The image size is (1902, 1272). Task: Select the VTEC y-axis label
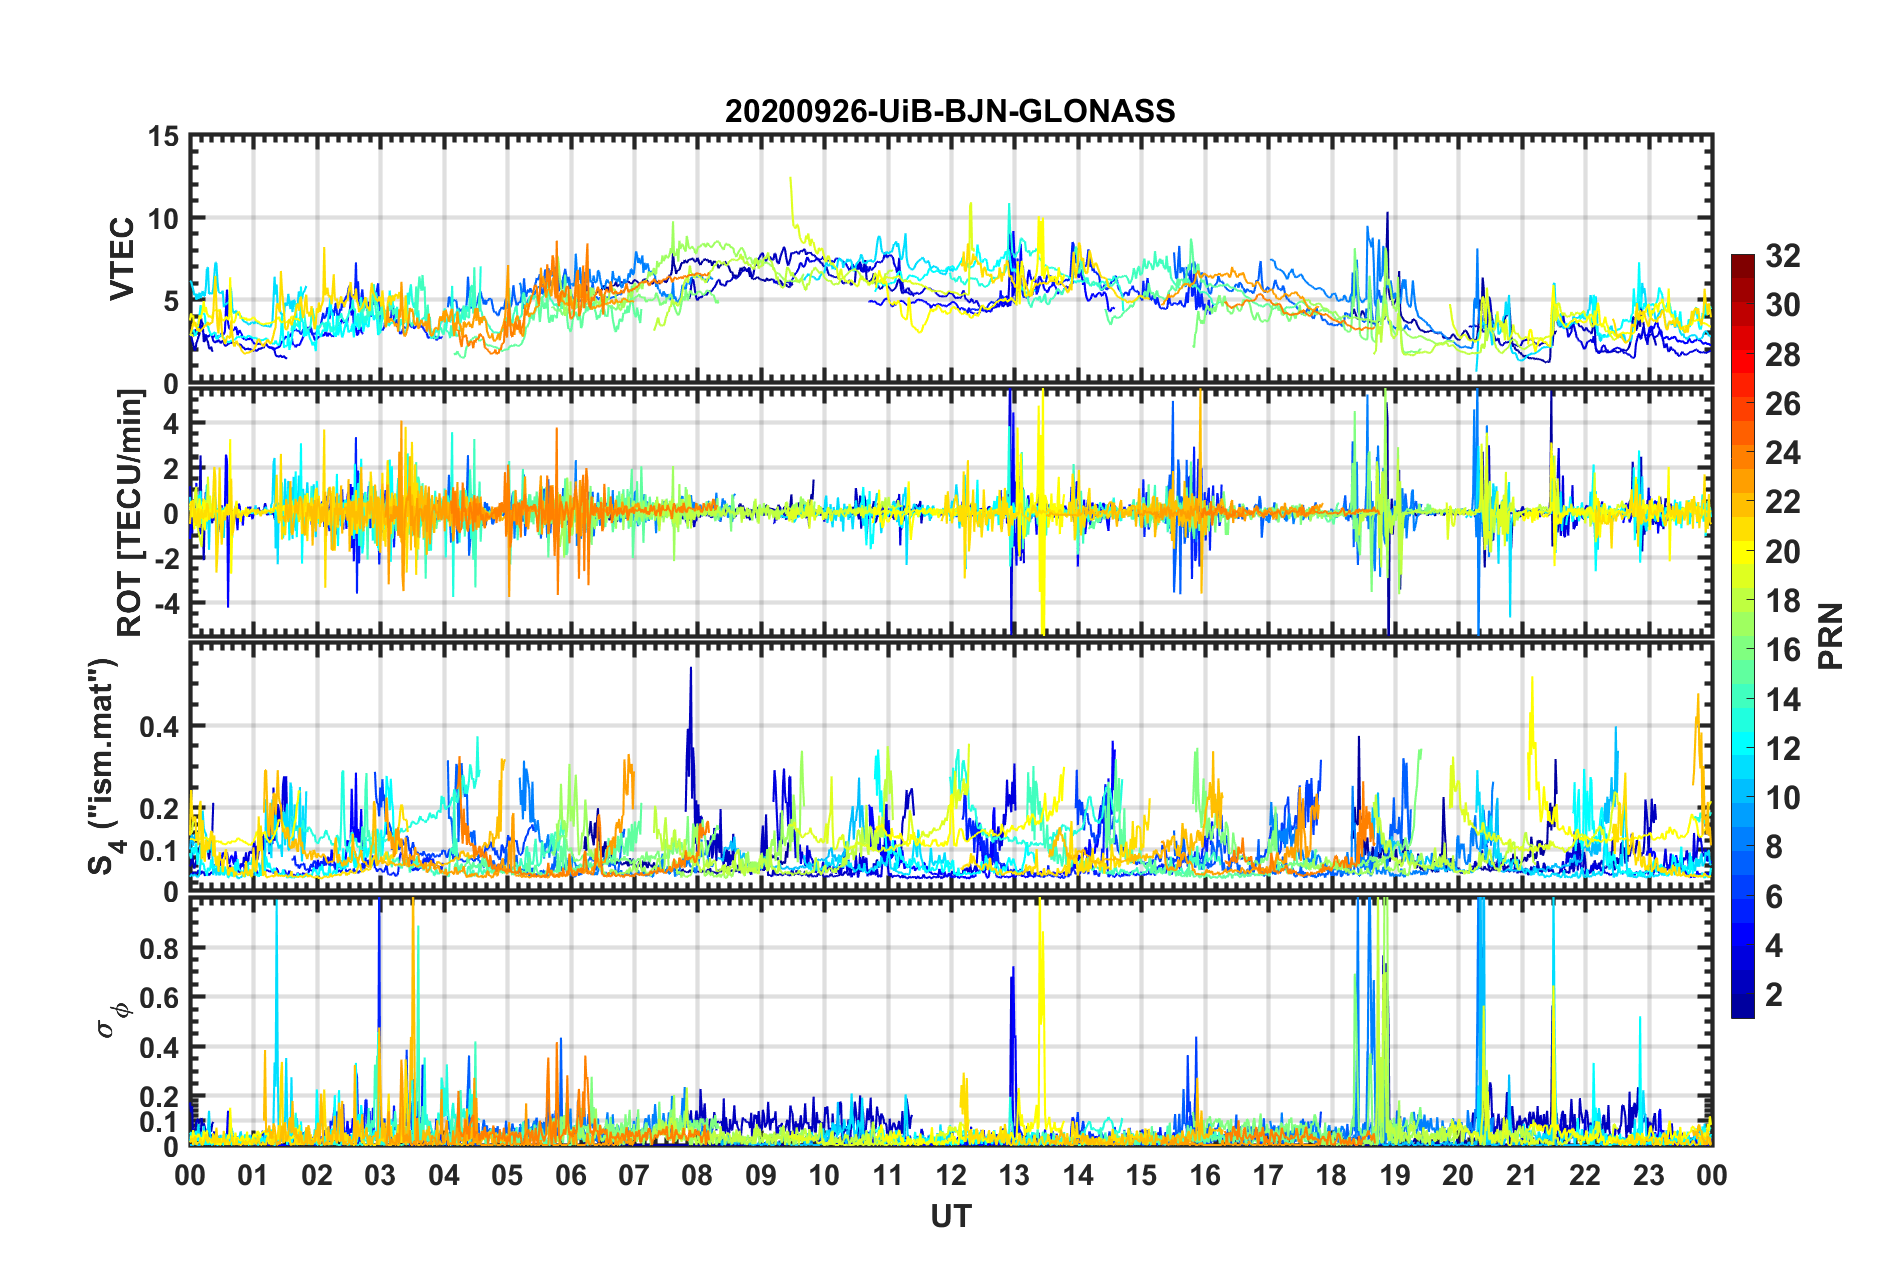tap(122, 259)
